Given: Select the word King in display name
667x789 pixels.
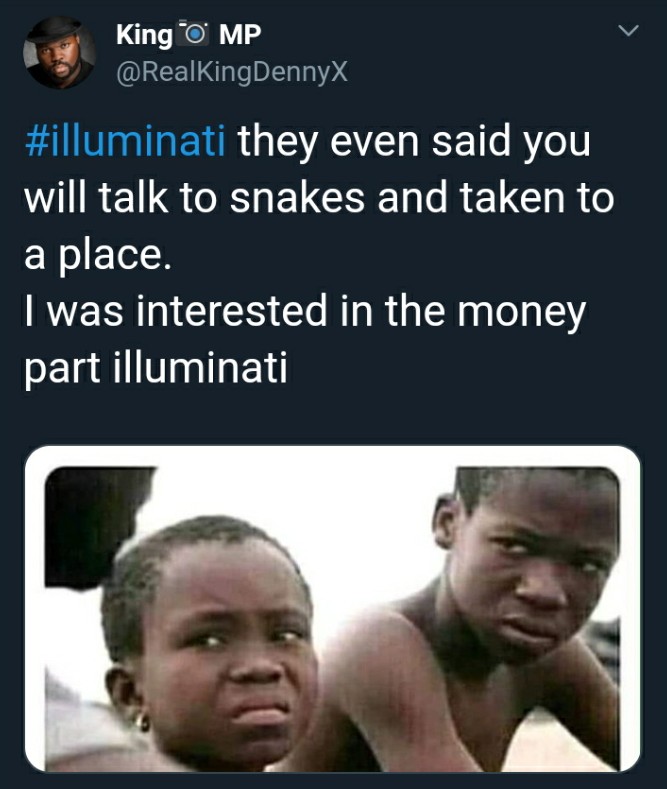Looking at the screenshot, I should click(144, 36).
